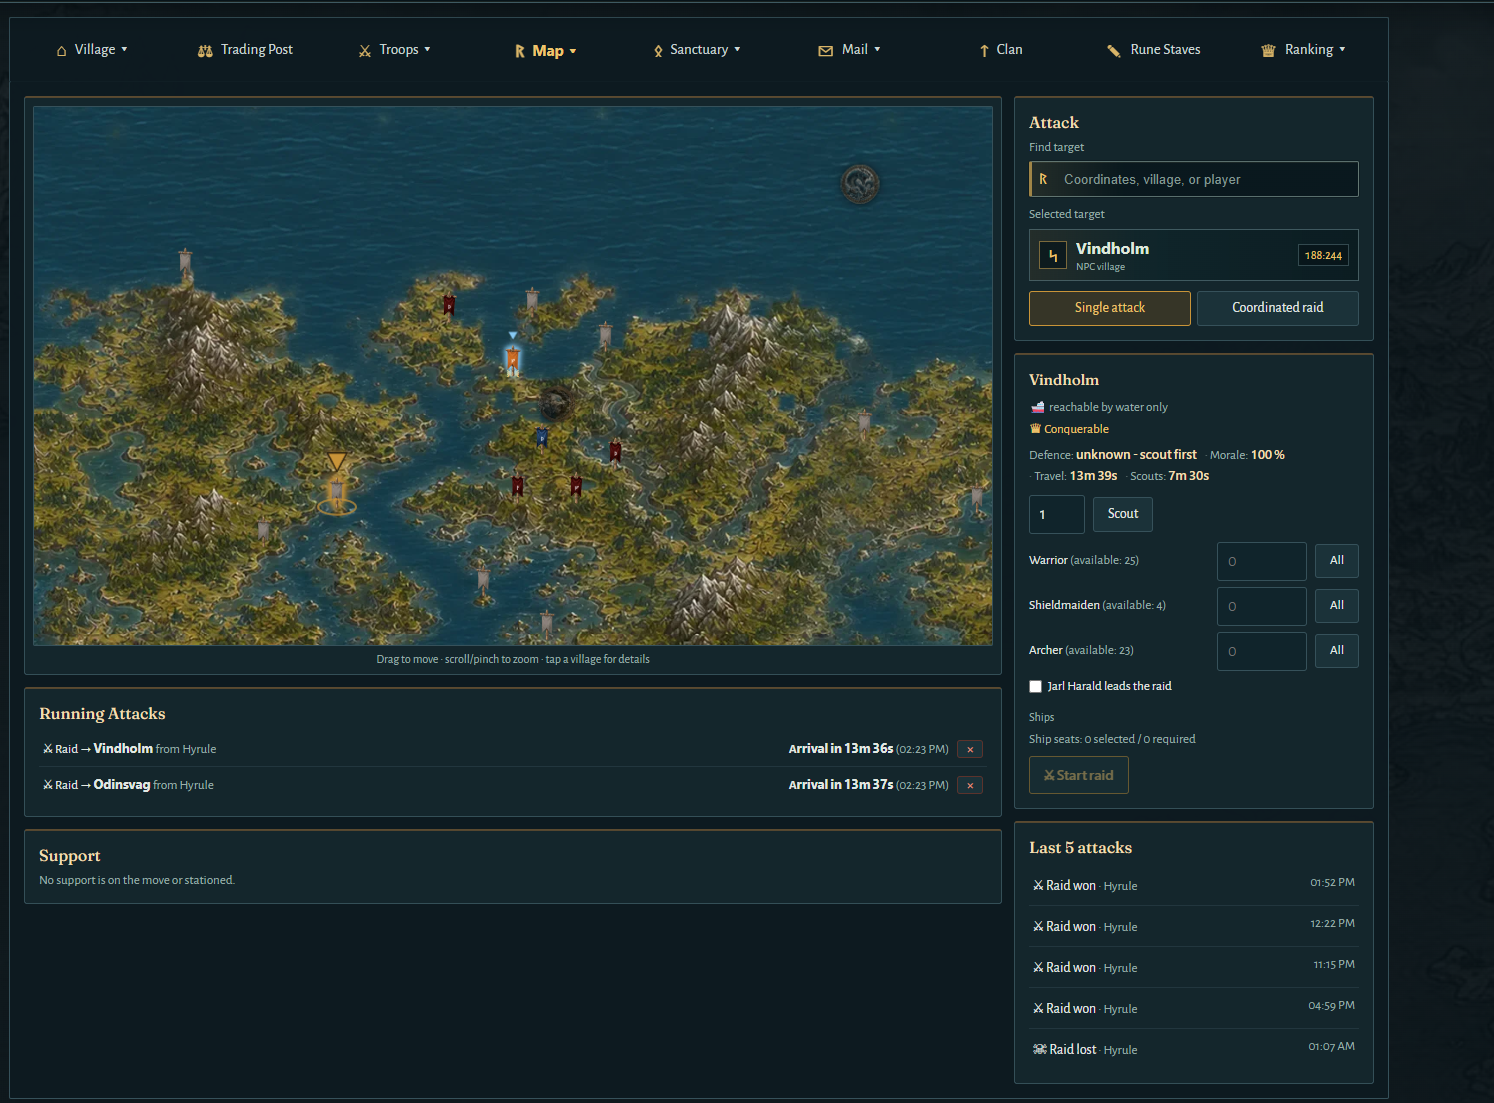Open the Raid lost report from 01:07 AM
Viewport: 1494px width, 1103px height.
pos(1194,1049)
